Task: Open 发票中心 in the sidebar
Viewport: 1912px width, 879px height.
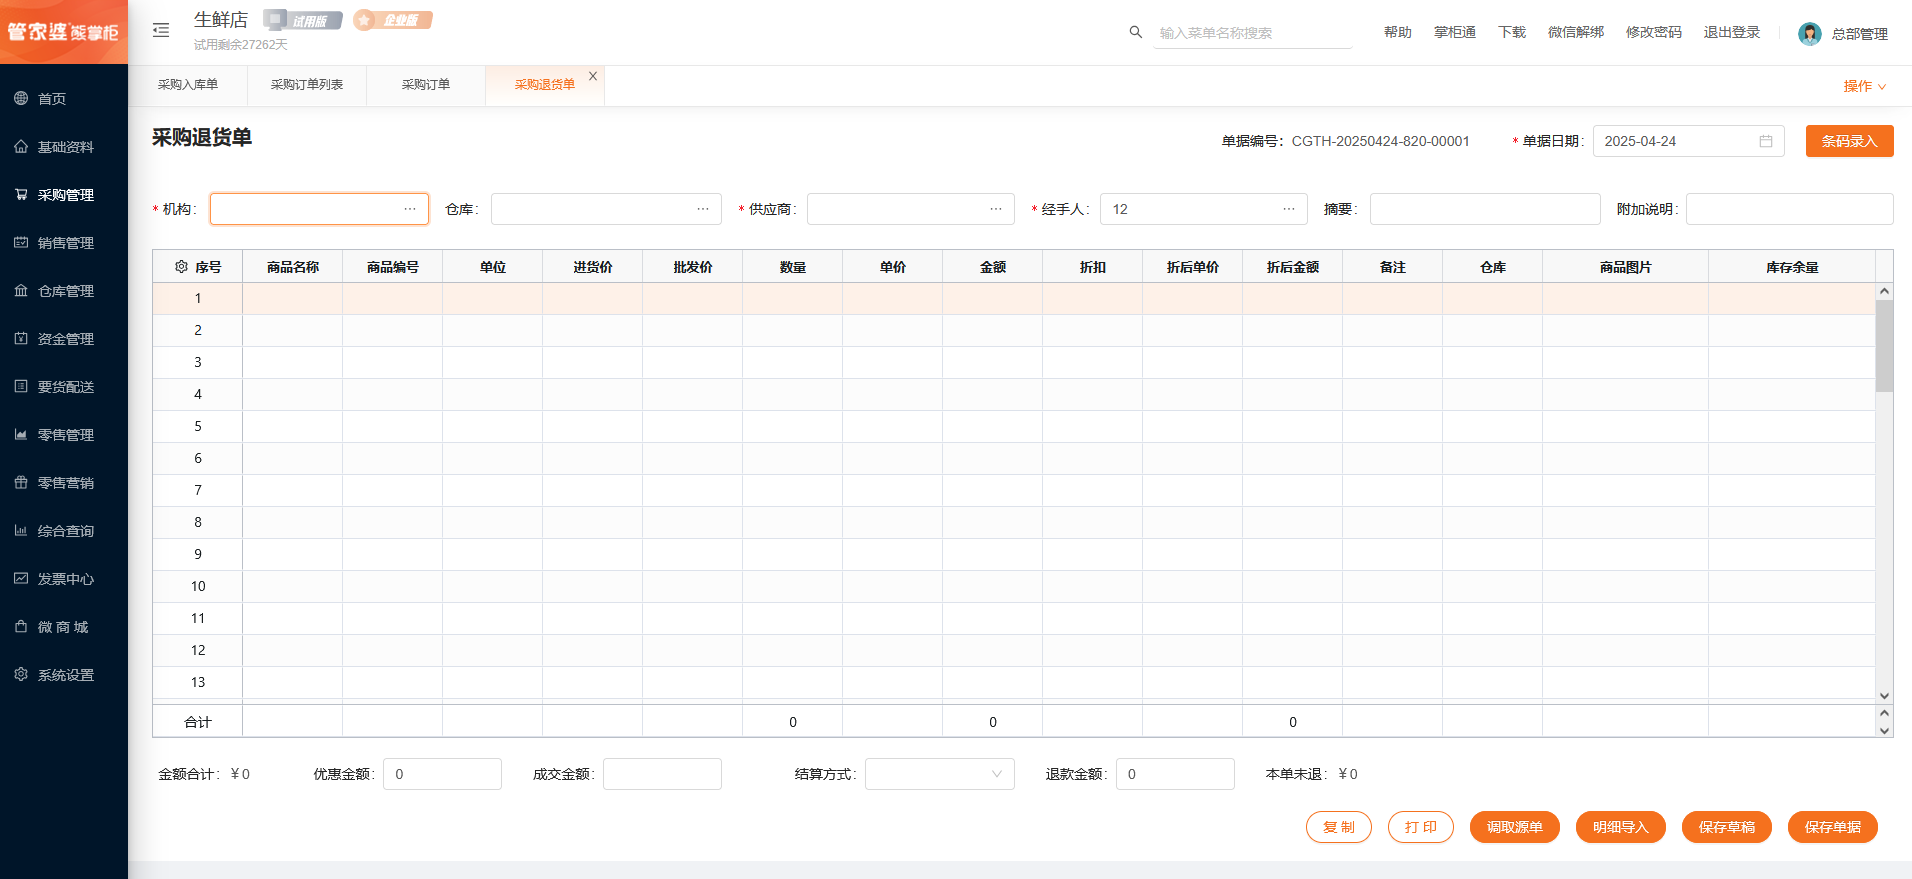Action: point(65,579)
